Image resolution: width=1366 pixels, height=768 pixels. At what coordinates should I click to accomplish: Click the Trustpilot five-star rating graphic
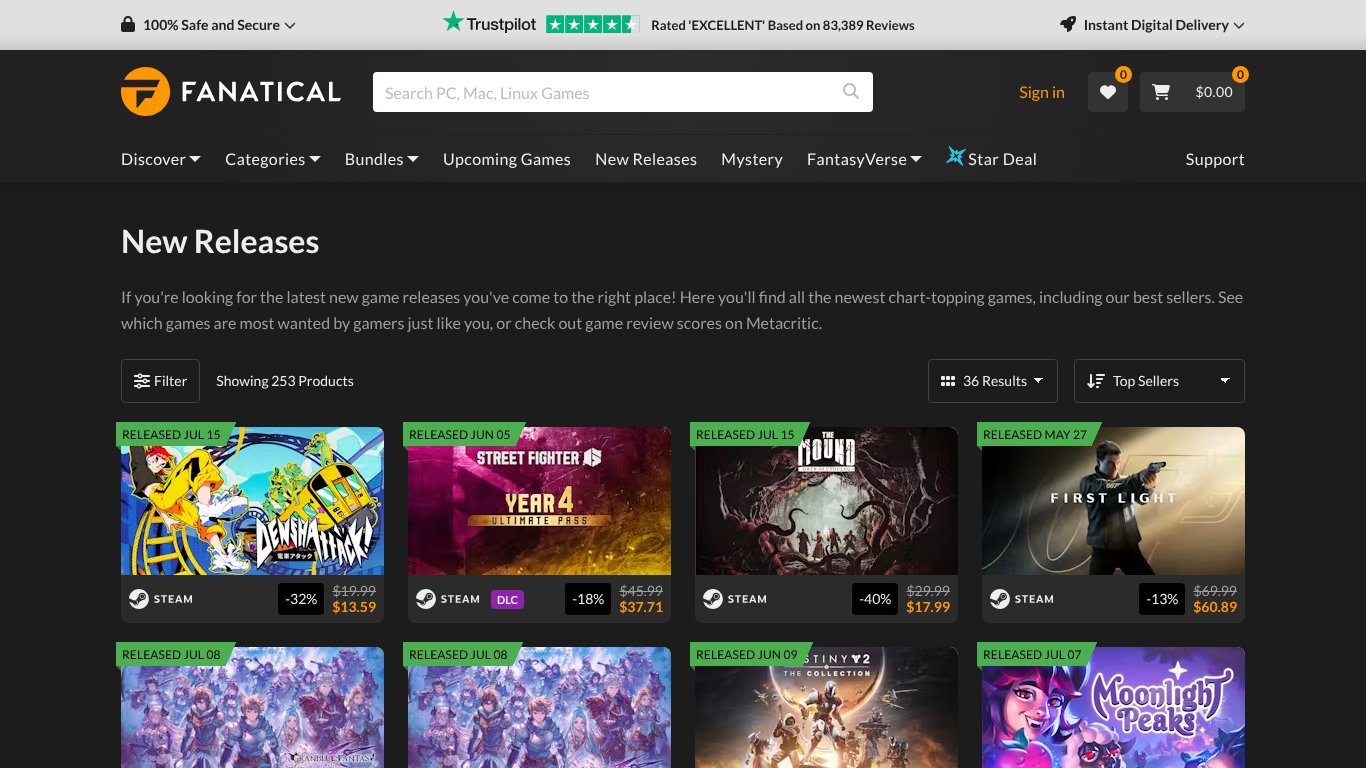(592, 24)
